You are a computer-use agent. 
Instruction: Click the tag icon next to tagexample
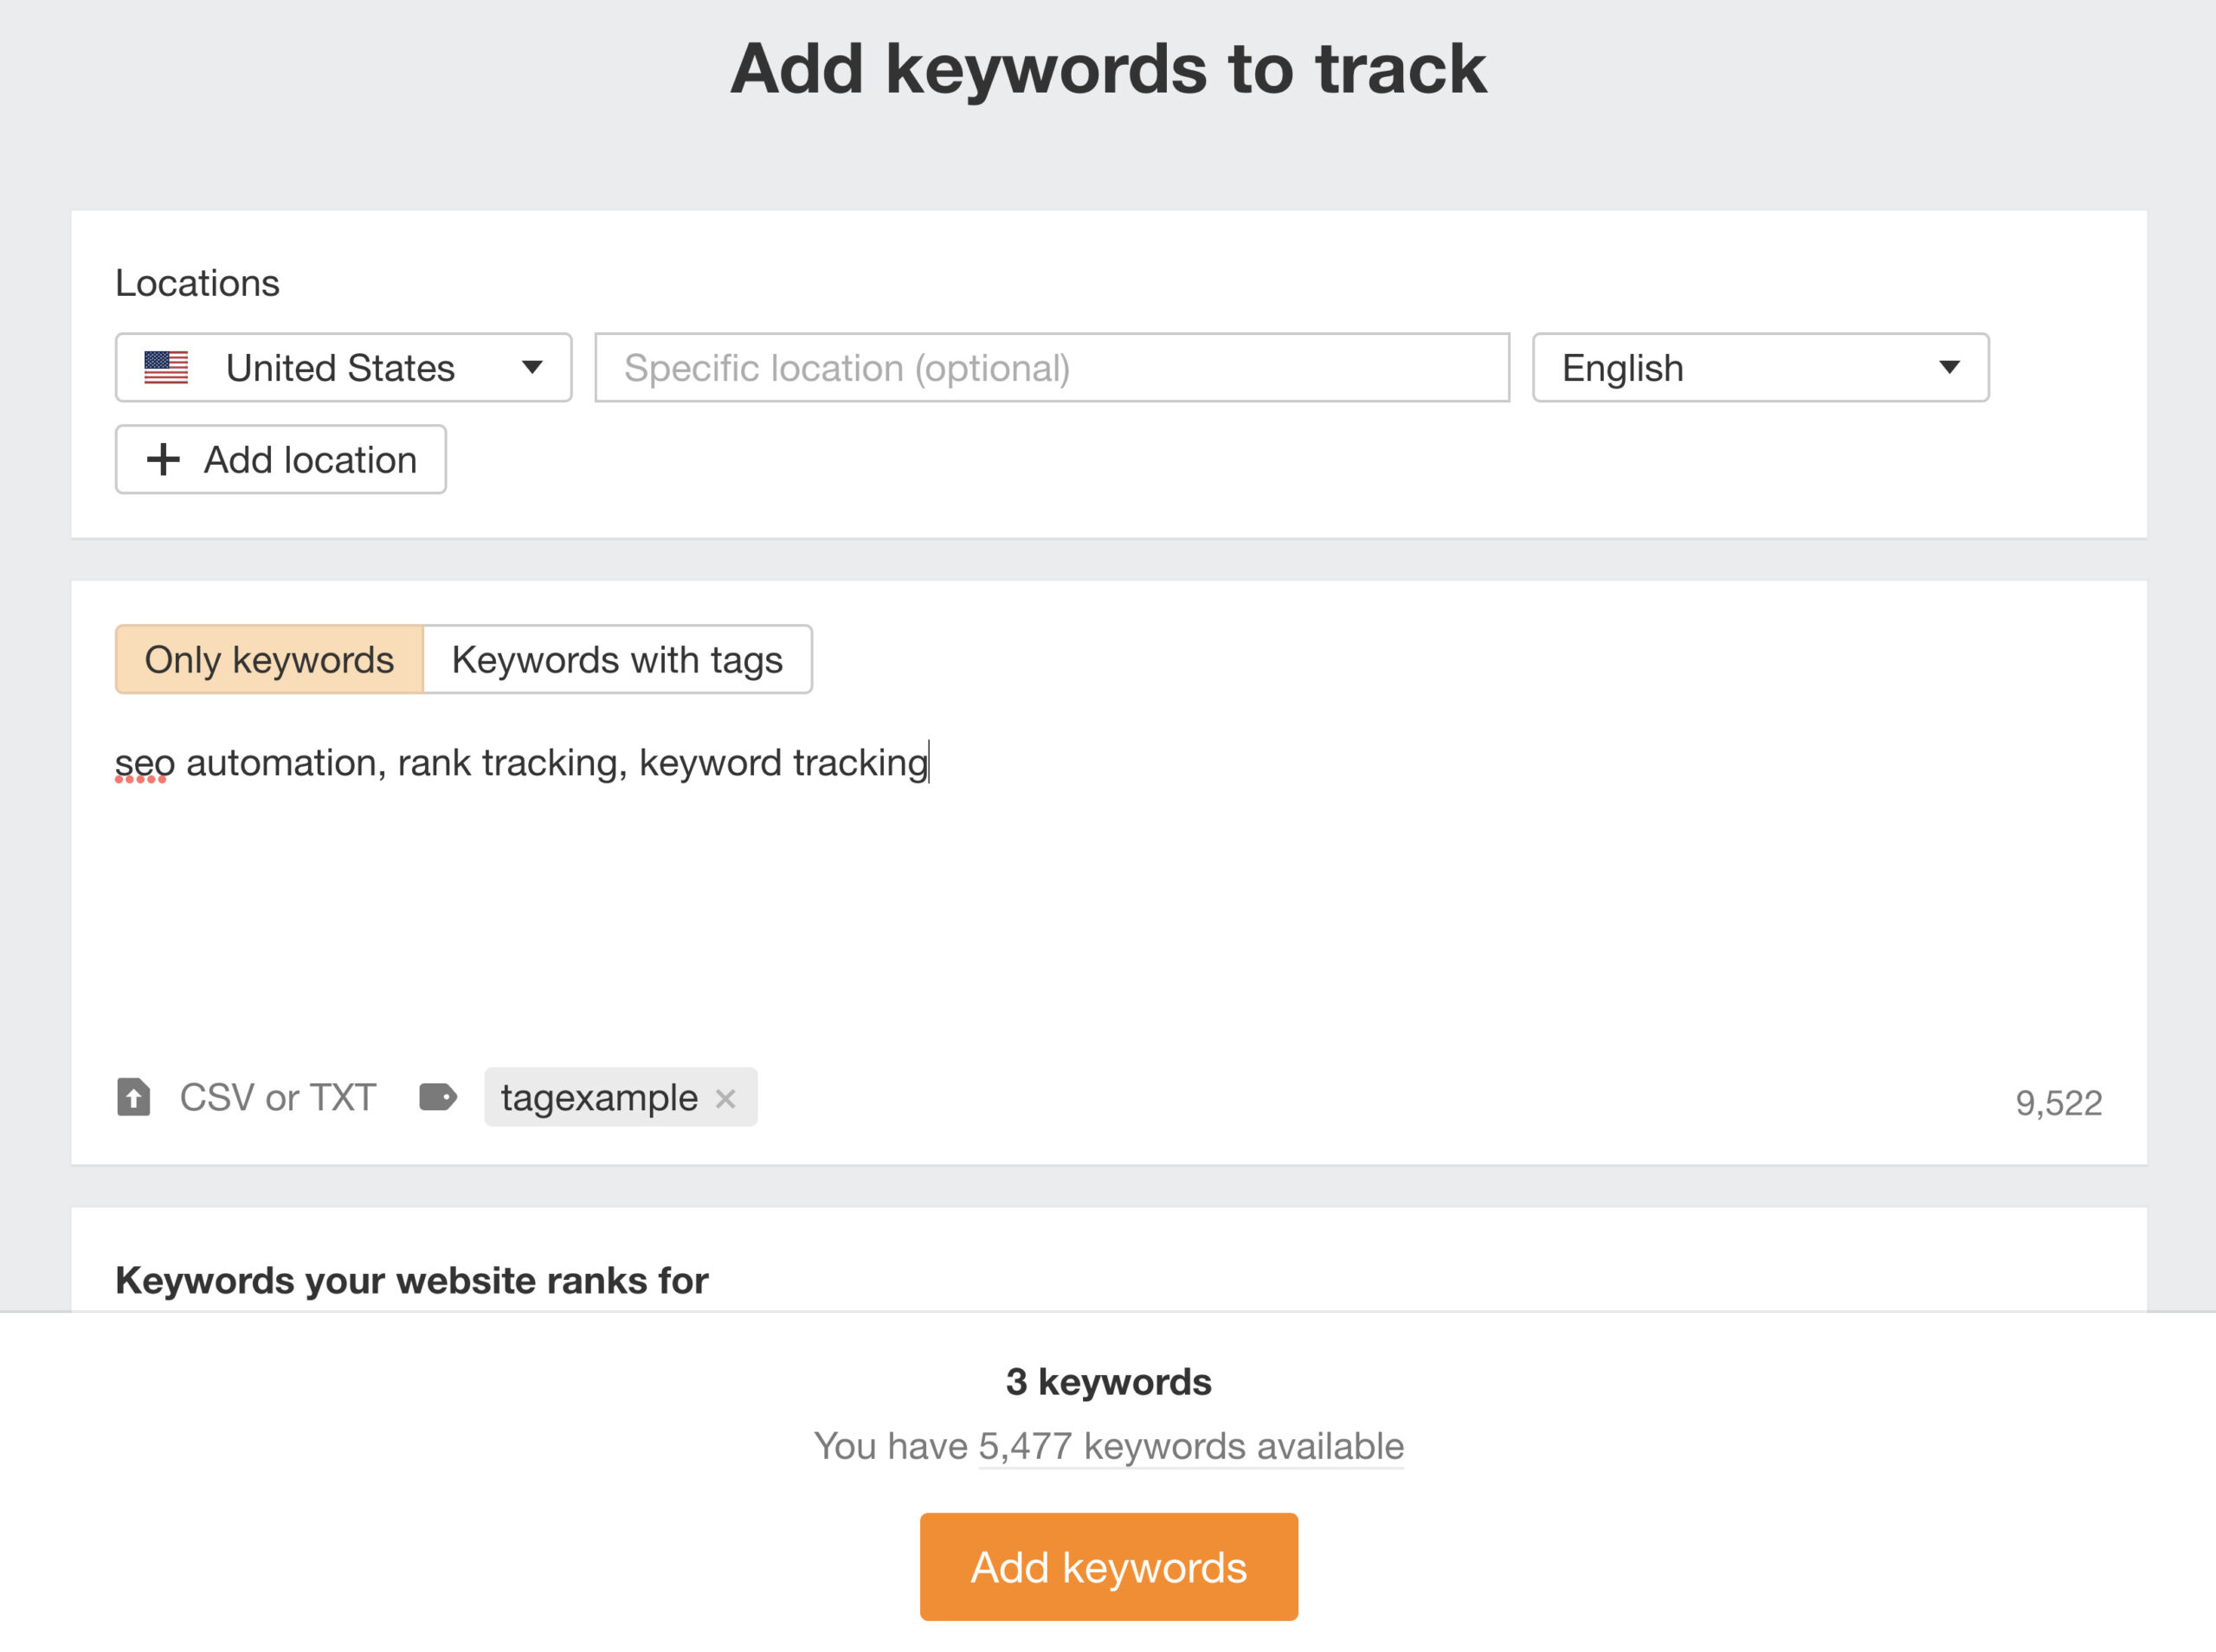pos(438,1097)
